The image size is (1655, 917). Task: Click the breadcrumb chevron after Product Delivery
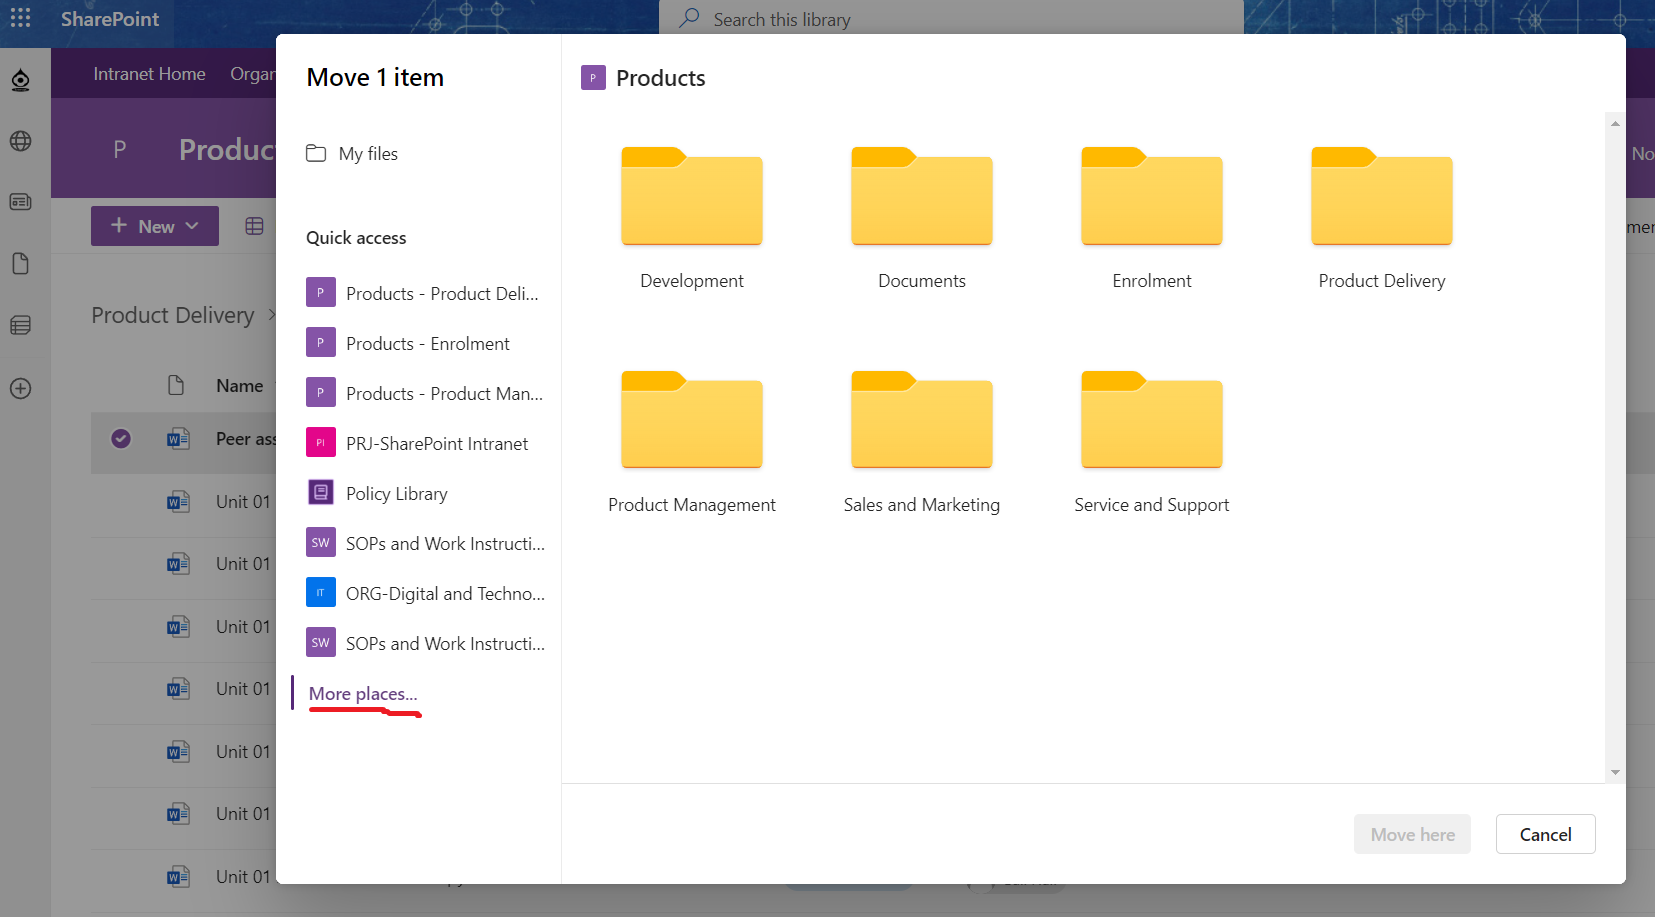(271, 316)
